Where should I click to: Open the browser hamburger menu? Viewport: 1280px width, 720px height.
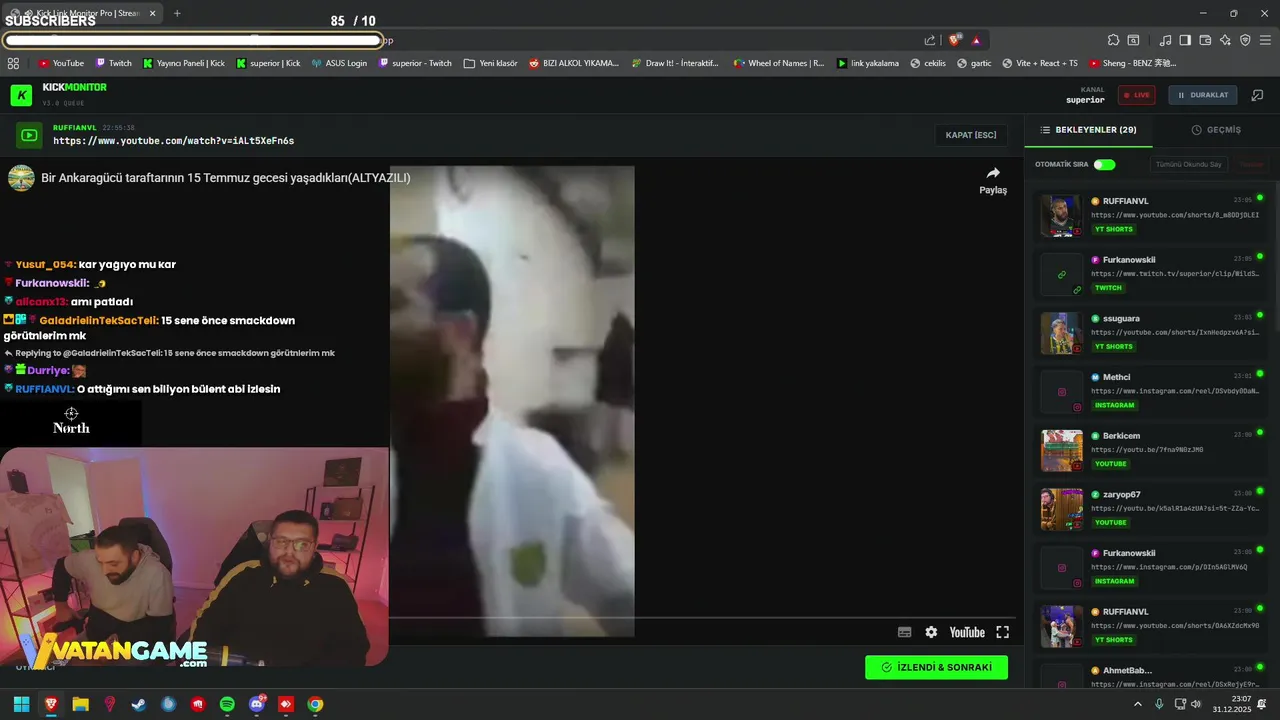1265,40
